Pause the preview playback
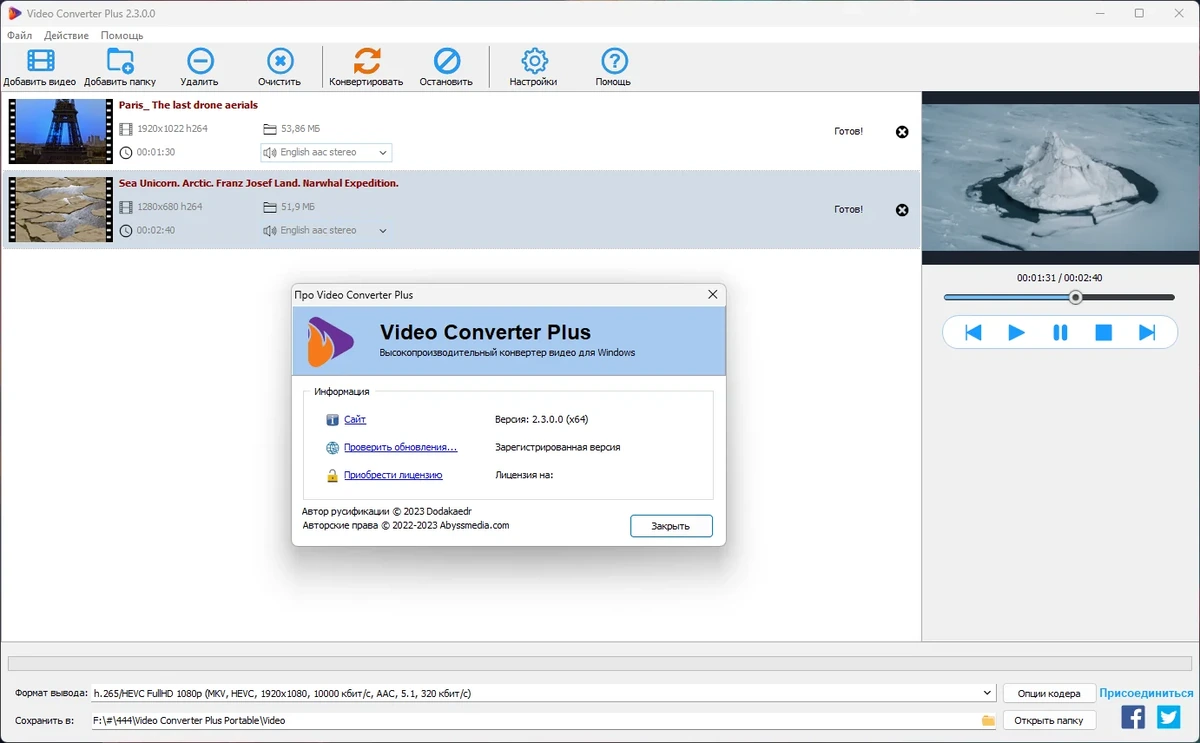 tap(1060, 333)
